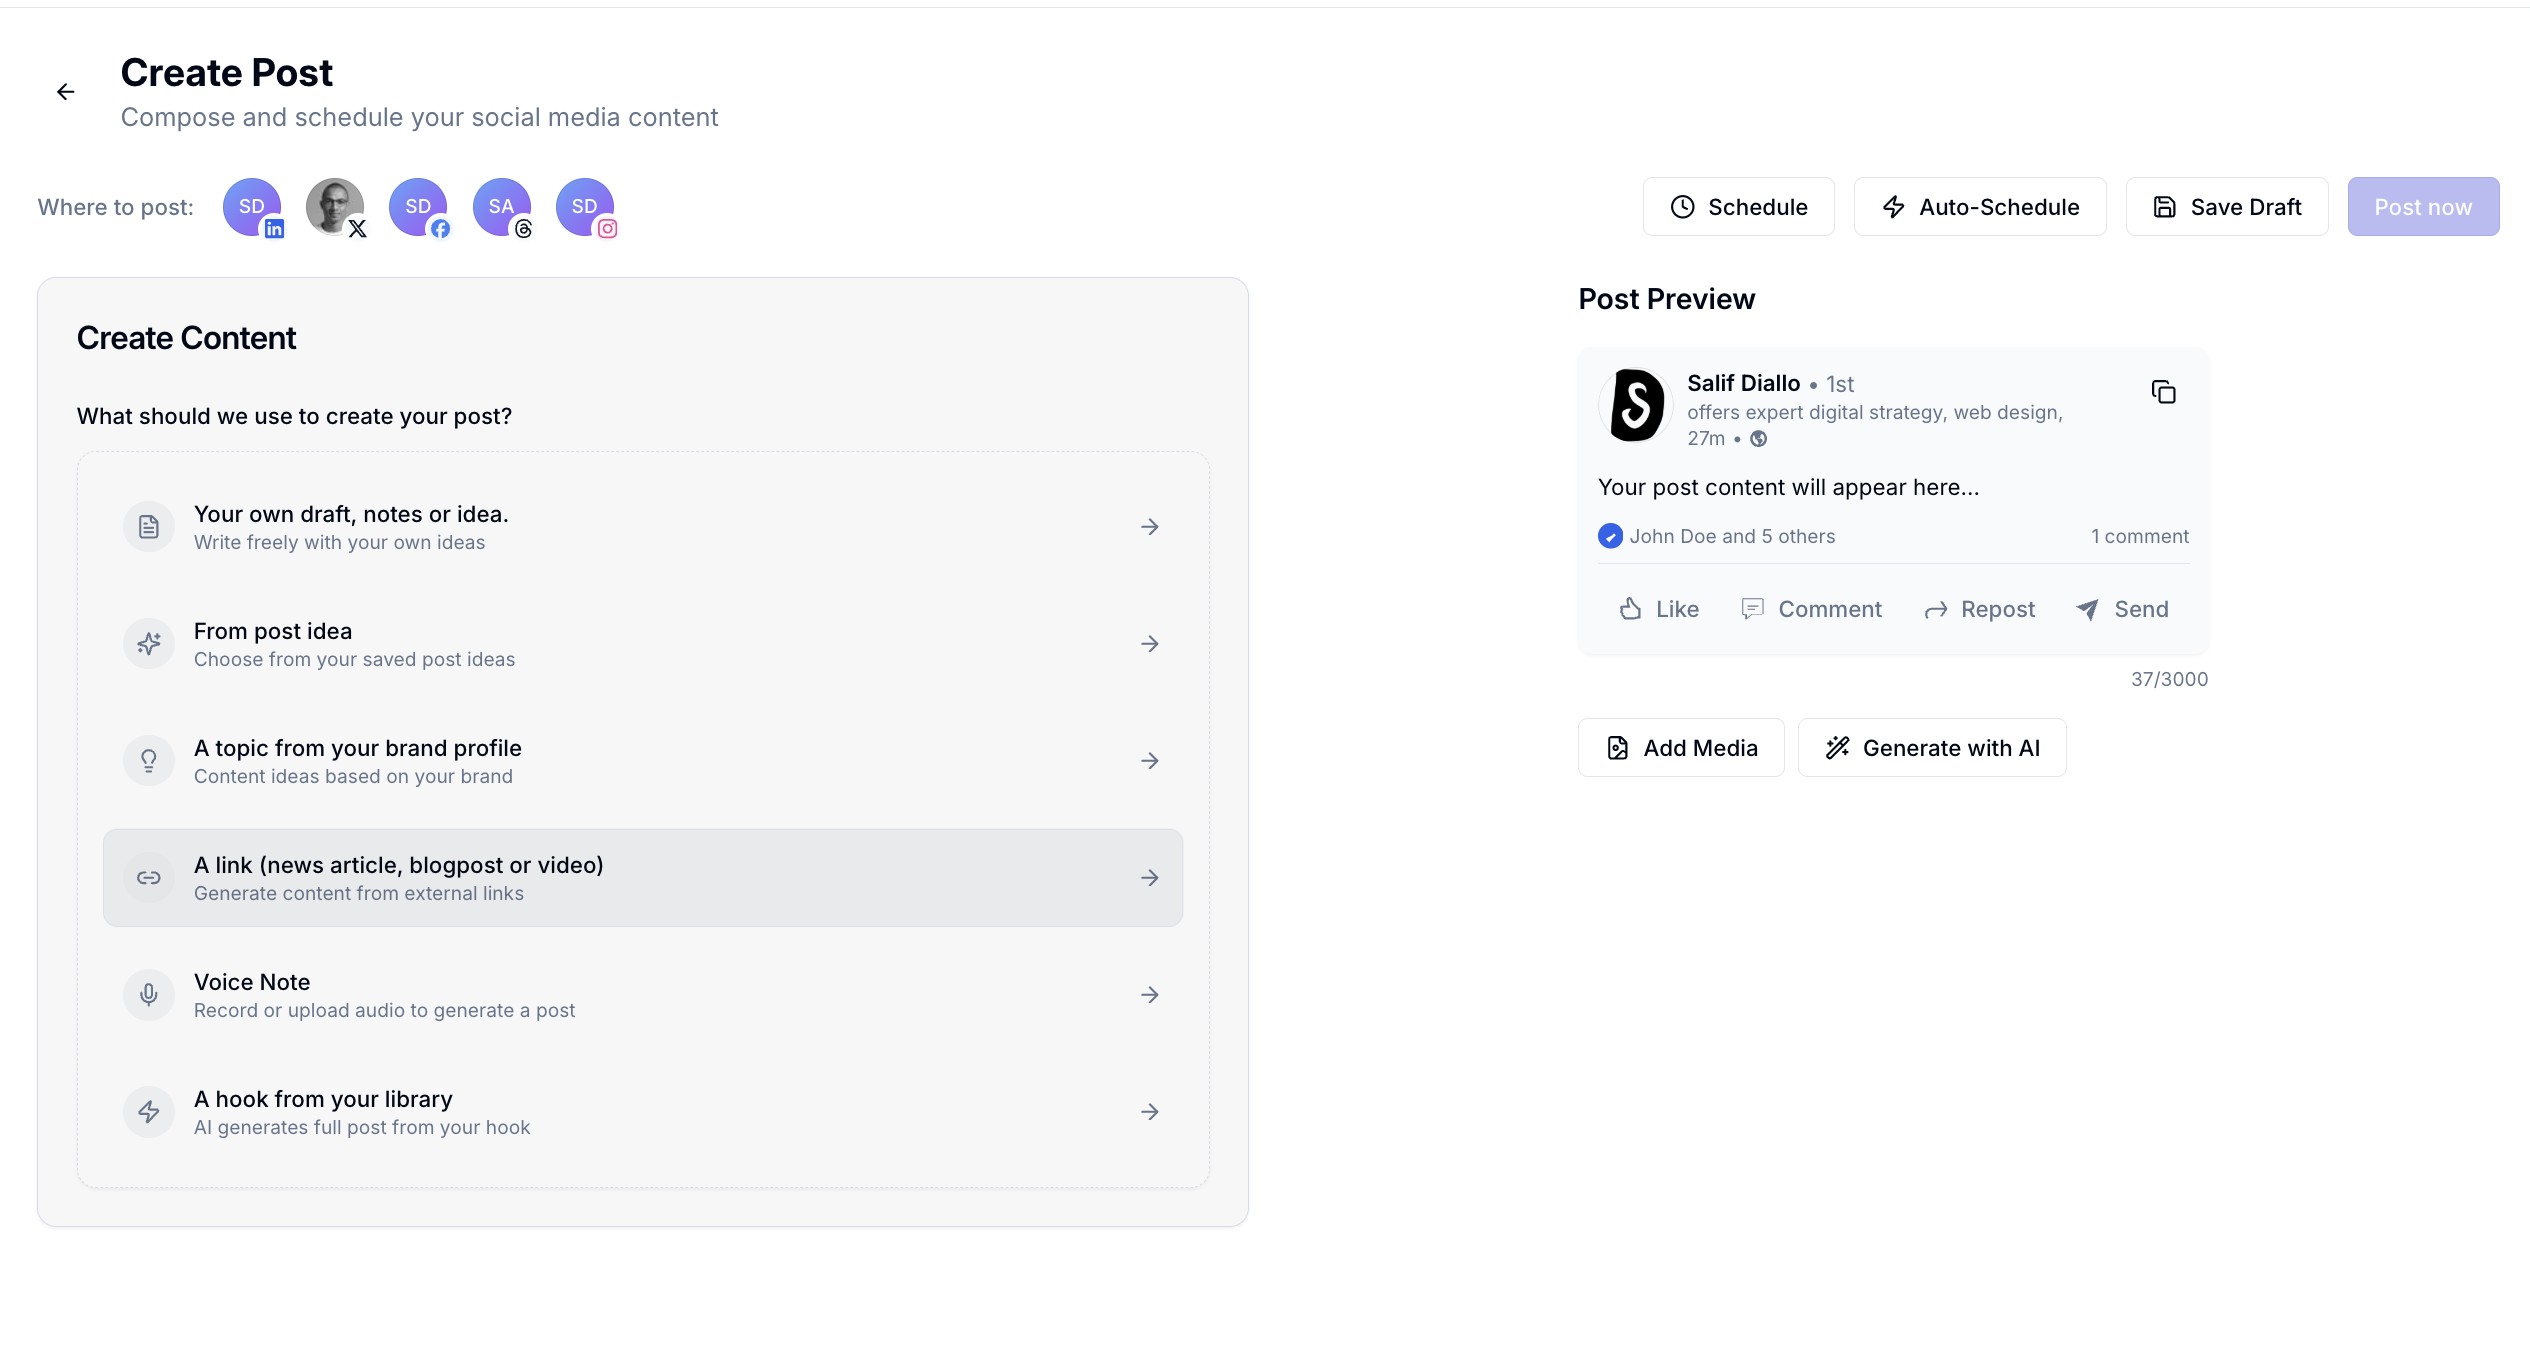Select the LinkedIn account avatar for posting

point(251,207)
